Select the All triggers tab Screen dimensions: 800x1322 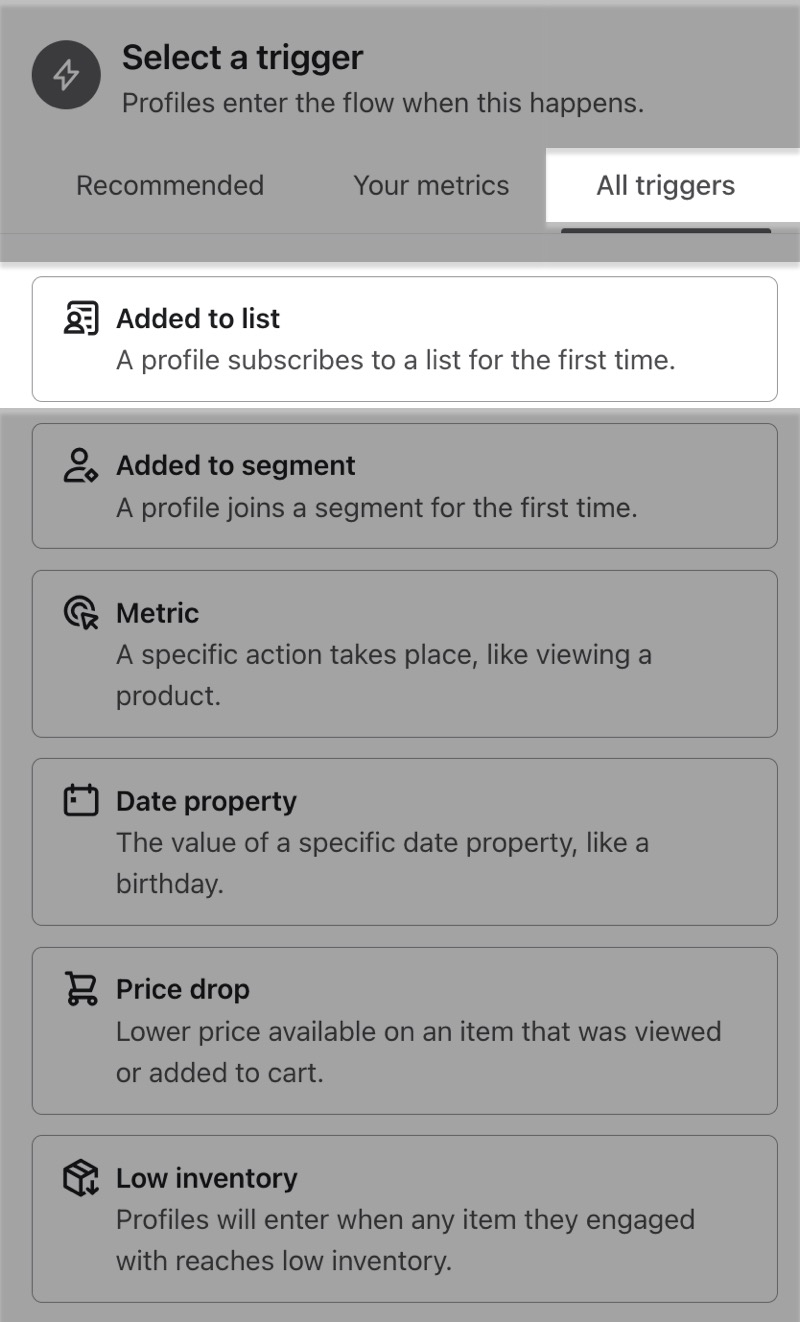666,185
